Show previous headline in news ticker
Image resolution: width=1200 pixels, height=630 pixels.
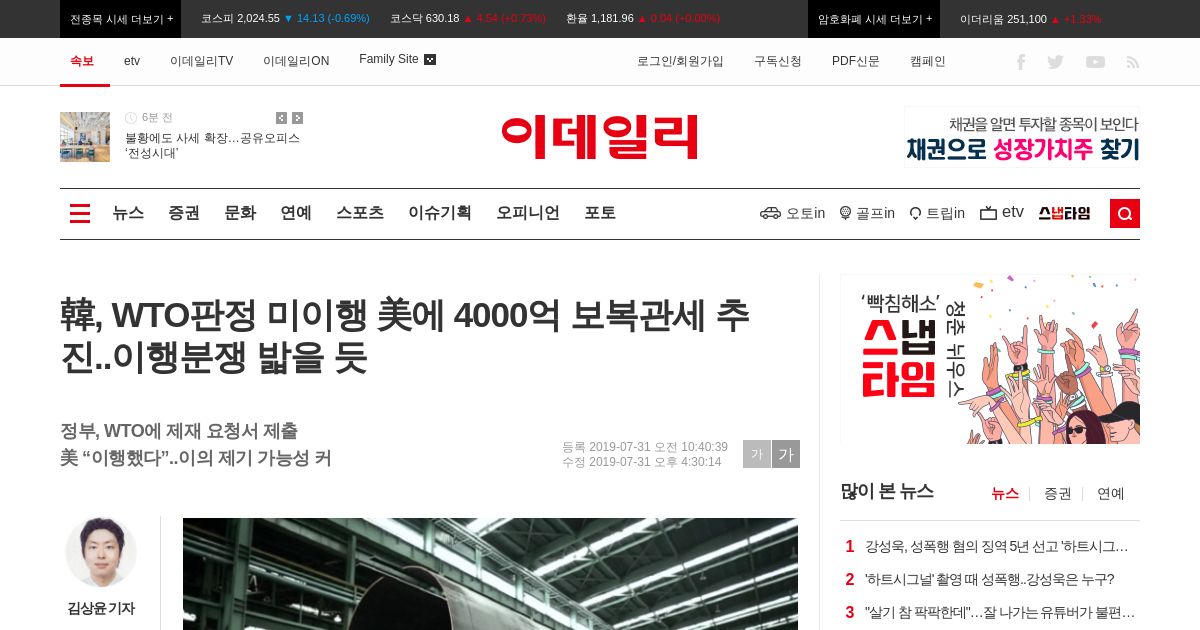click(281, 118)
